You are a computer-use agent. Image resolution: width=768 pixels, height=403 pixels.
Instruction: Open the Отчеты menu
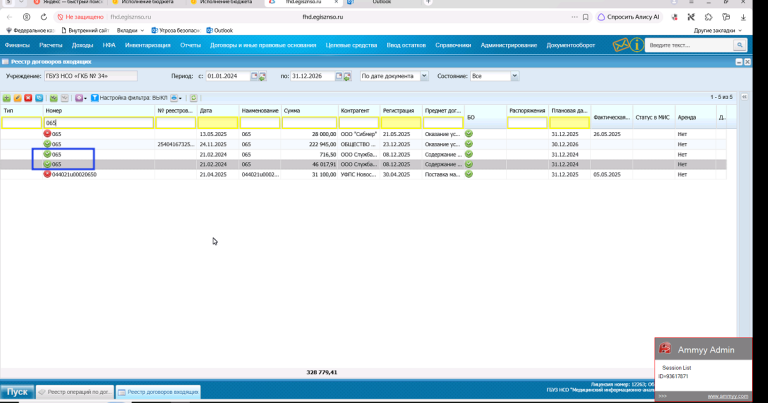click(x=190, y=45)
